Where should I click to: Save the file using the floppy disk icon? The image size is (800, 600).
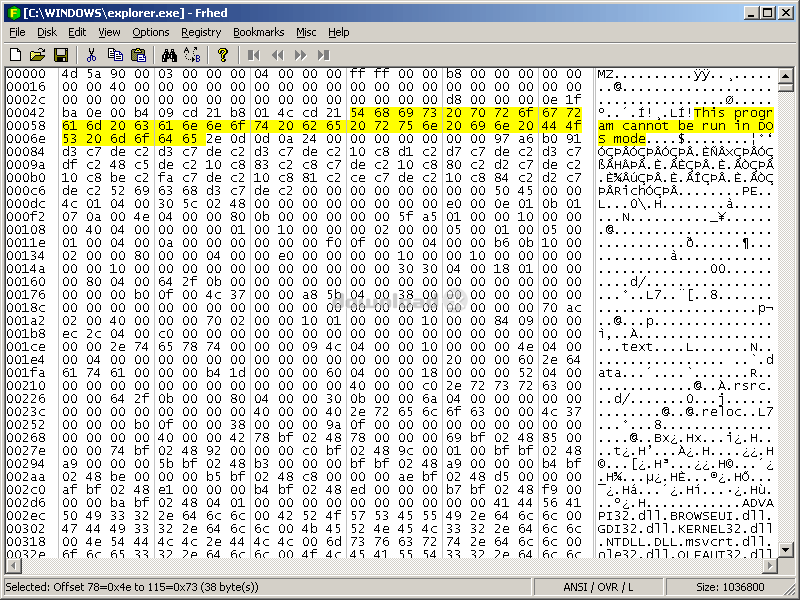61,55
